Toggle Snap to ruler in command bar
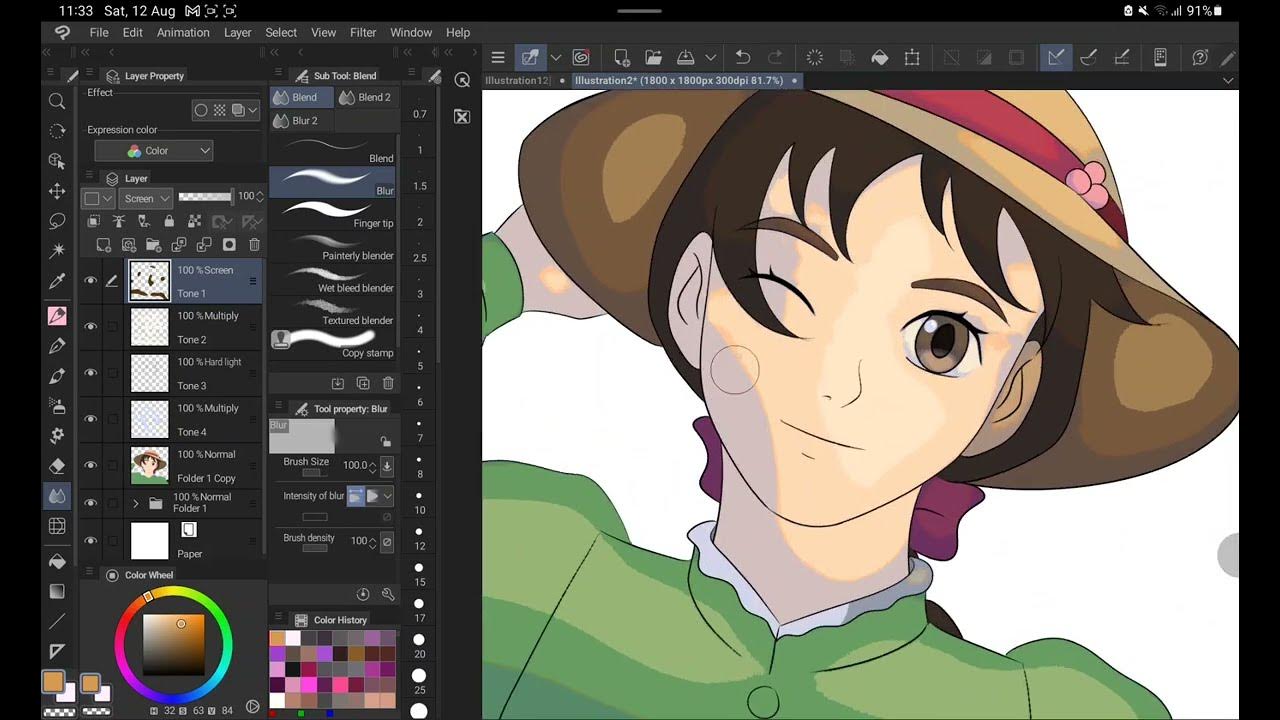The height and width of the screenshot is (720, 1280). 1056,58
